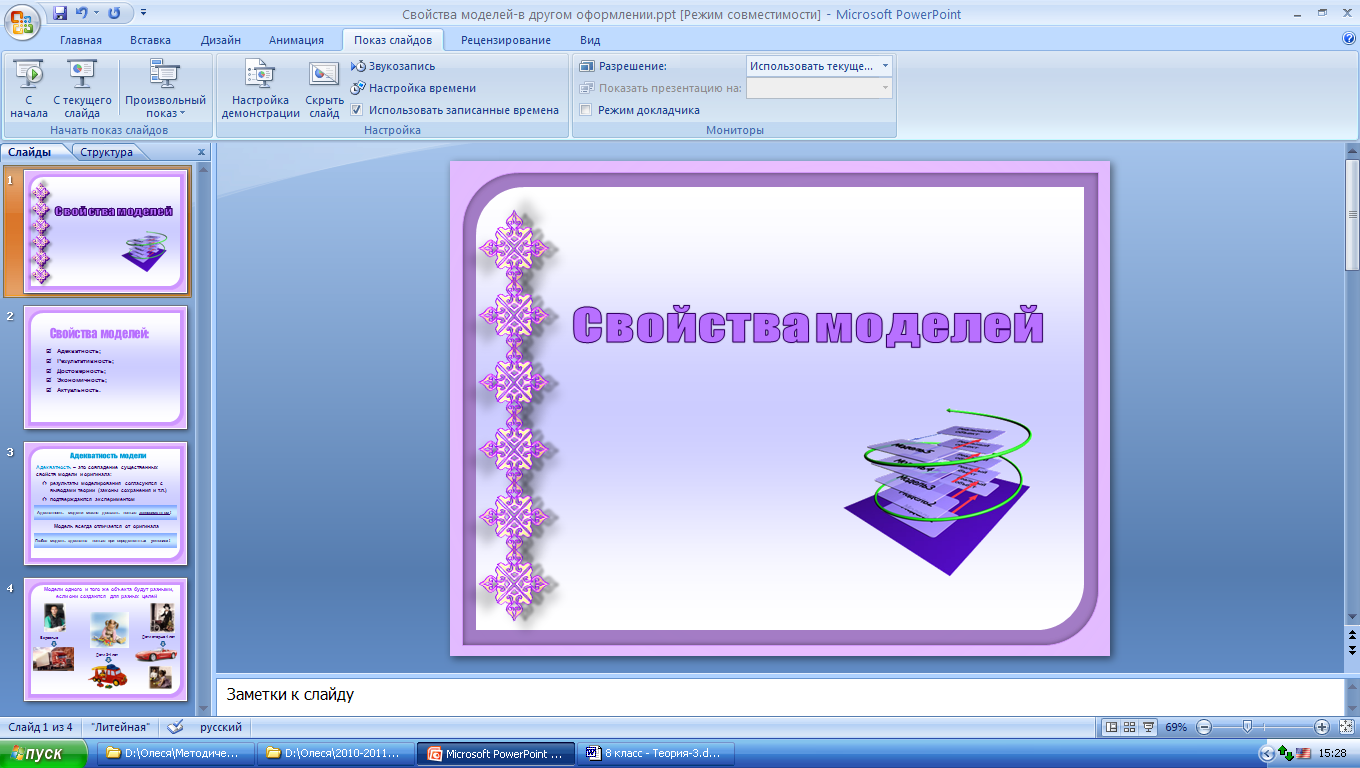
Task: Switch to Normal view icon in status bar
Action: 1110,727
